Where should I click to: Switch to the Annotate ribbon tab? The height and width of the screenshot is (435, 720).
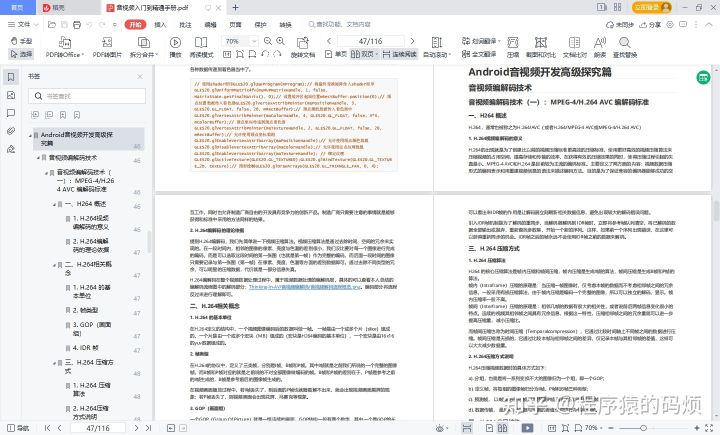pos(185,25)
